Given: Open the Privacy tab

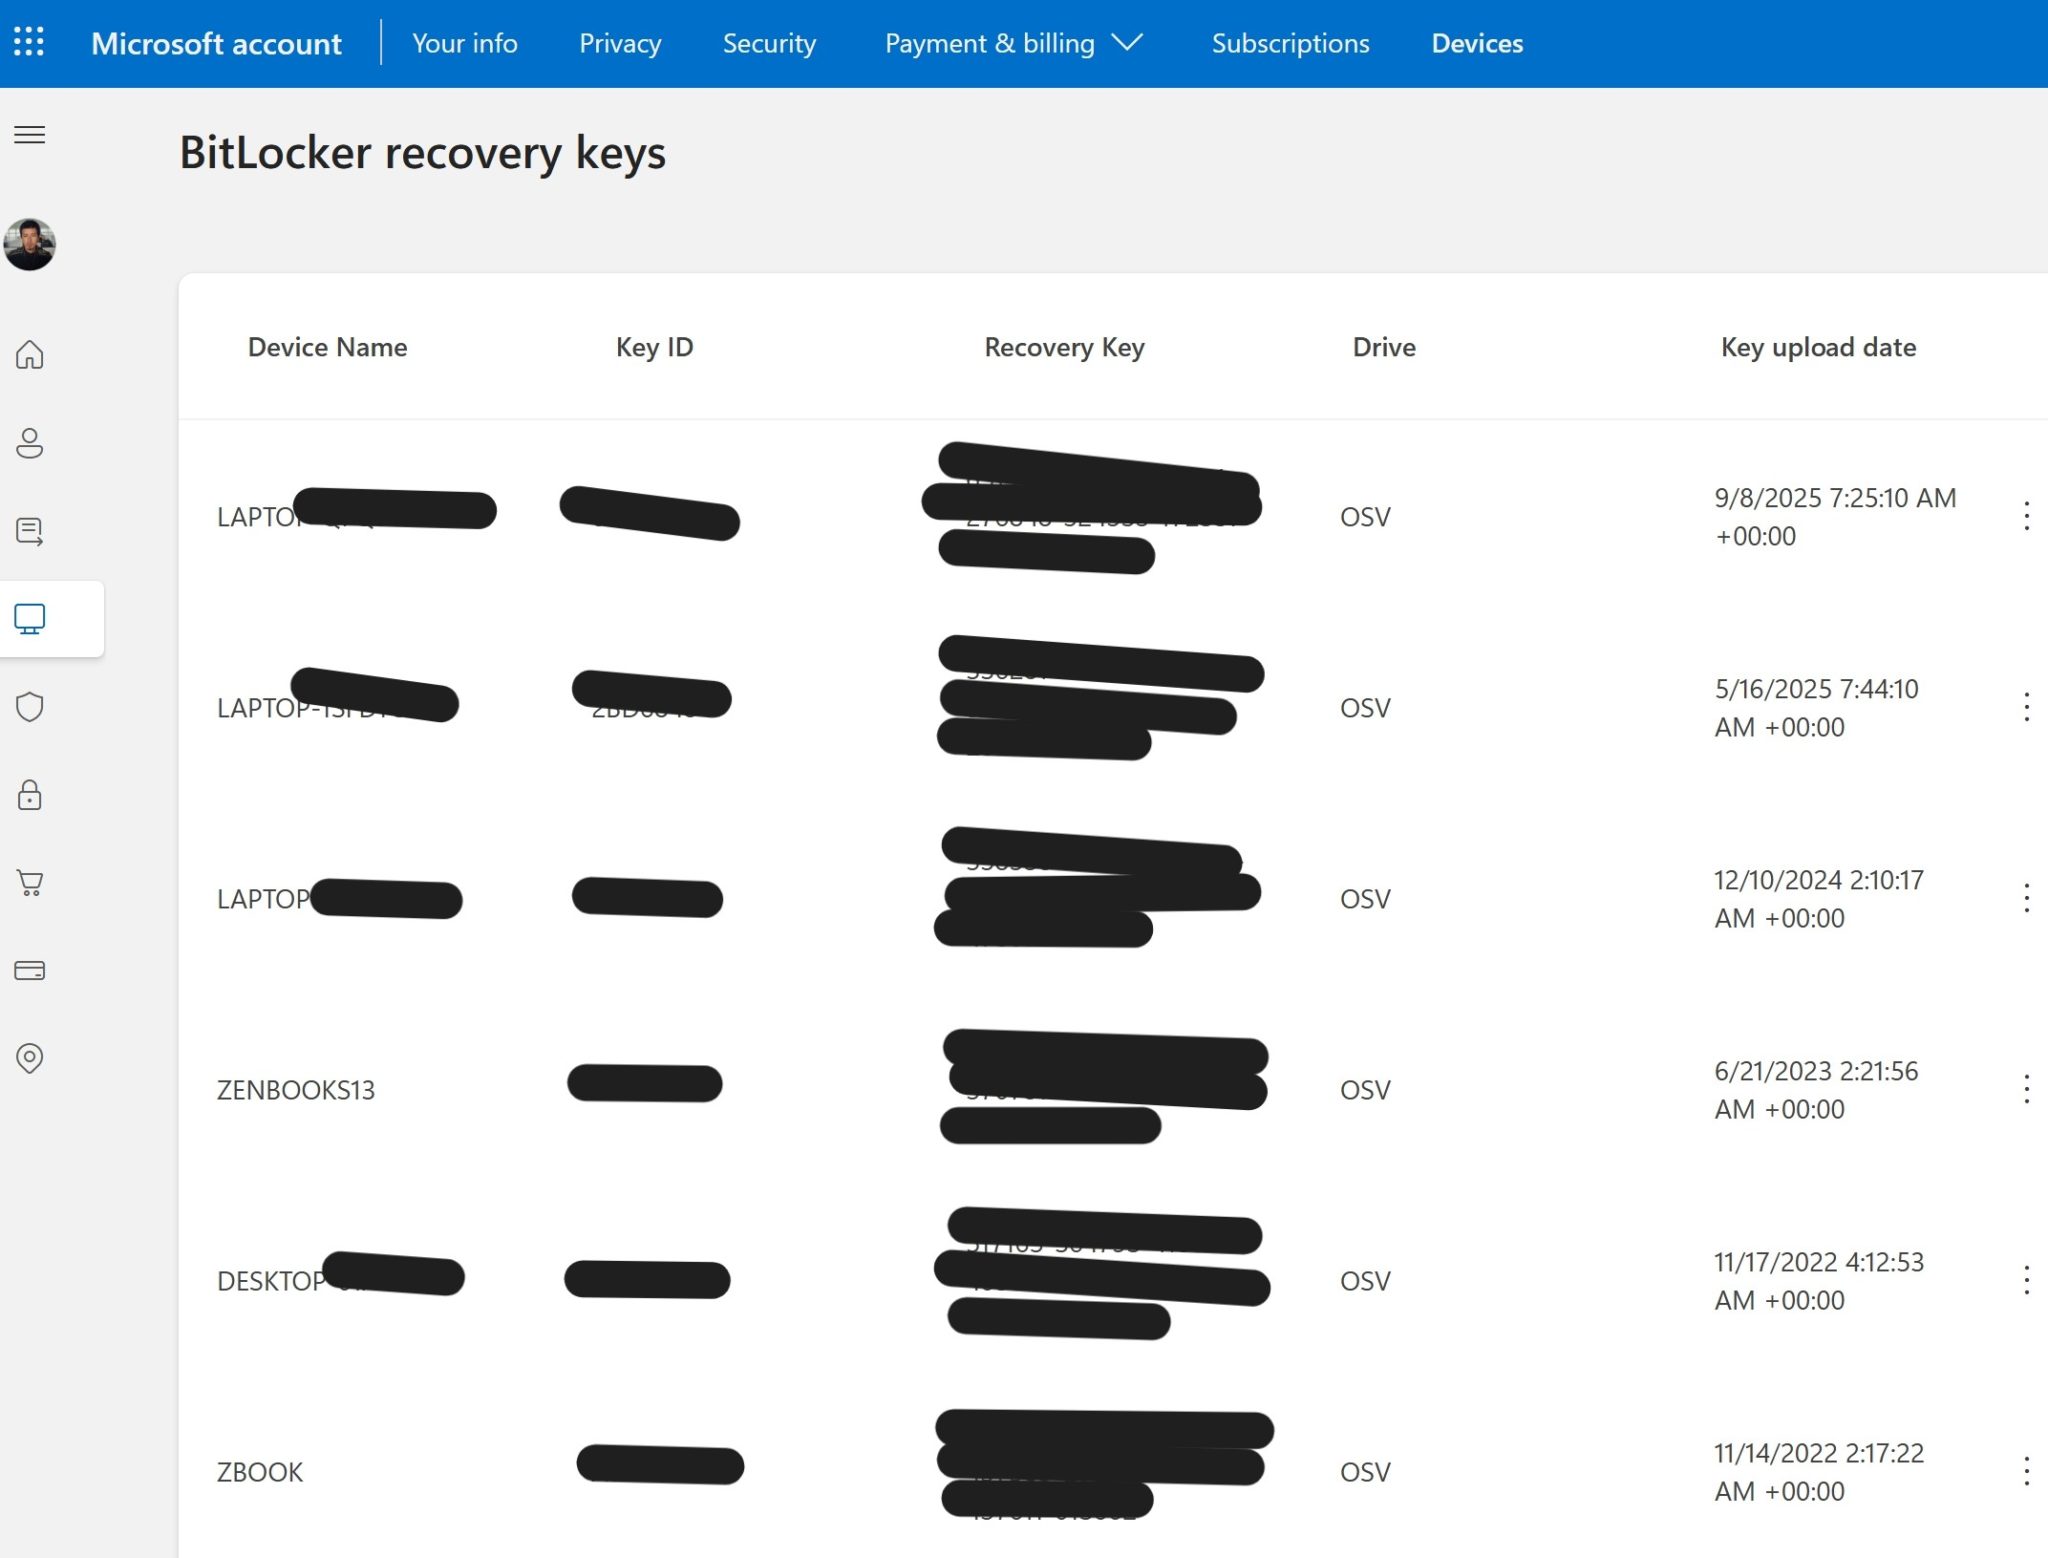Looking at the screenshot, I should coord(620,43).
